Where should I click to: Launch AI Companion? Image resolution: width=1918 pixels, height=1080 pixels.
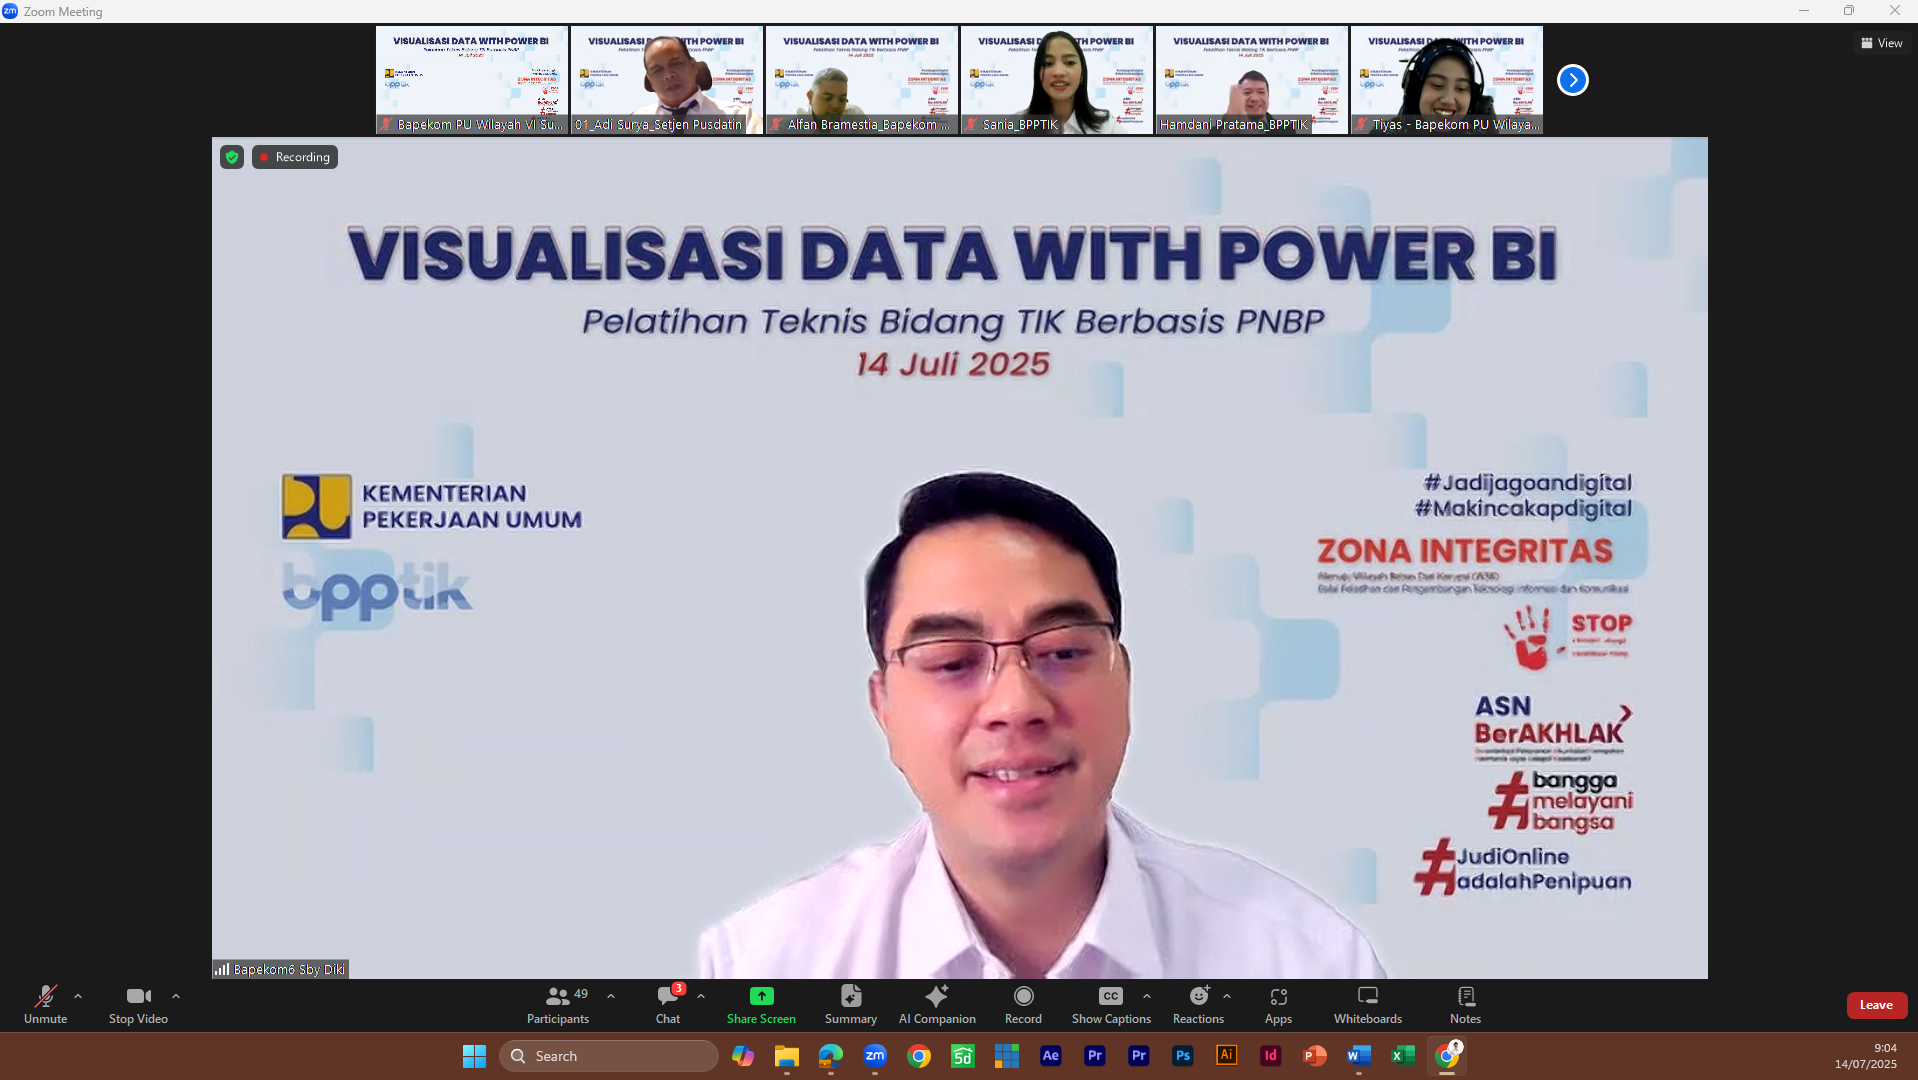point(937,1004)
